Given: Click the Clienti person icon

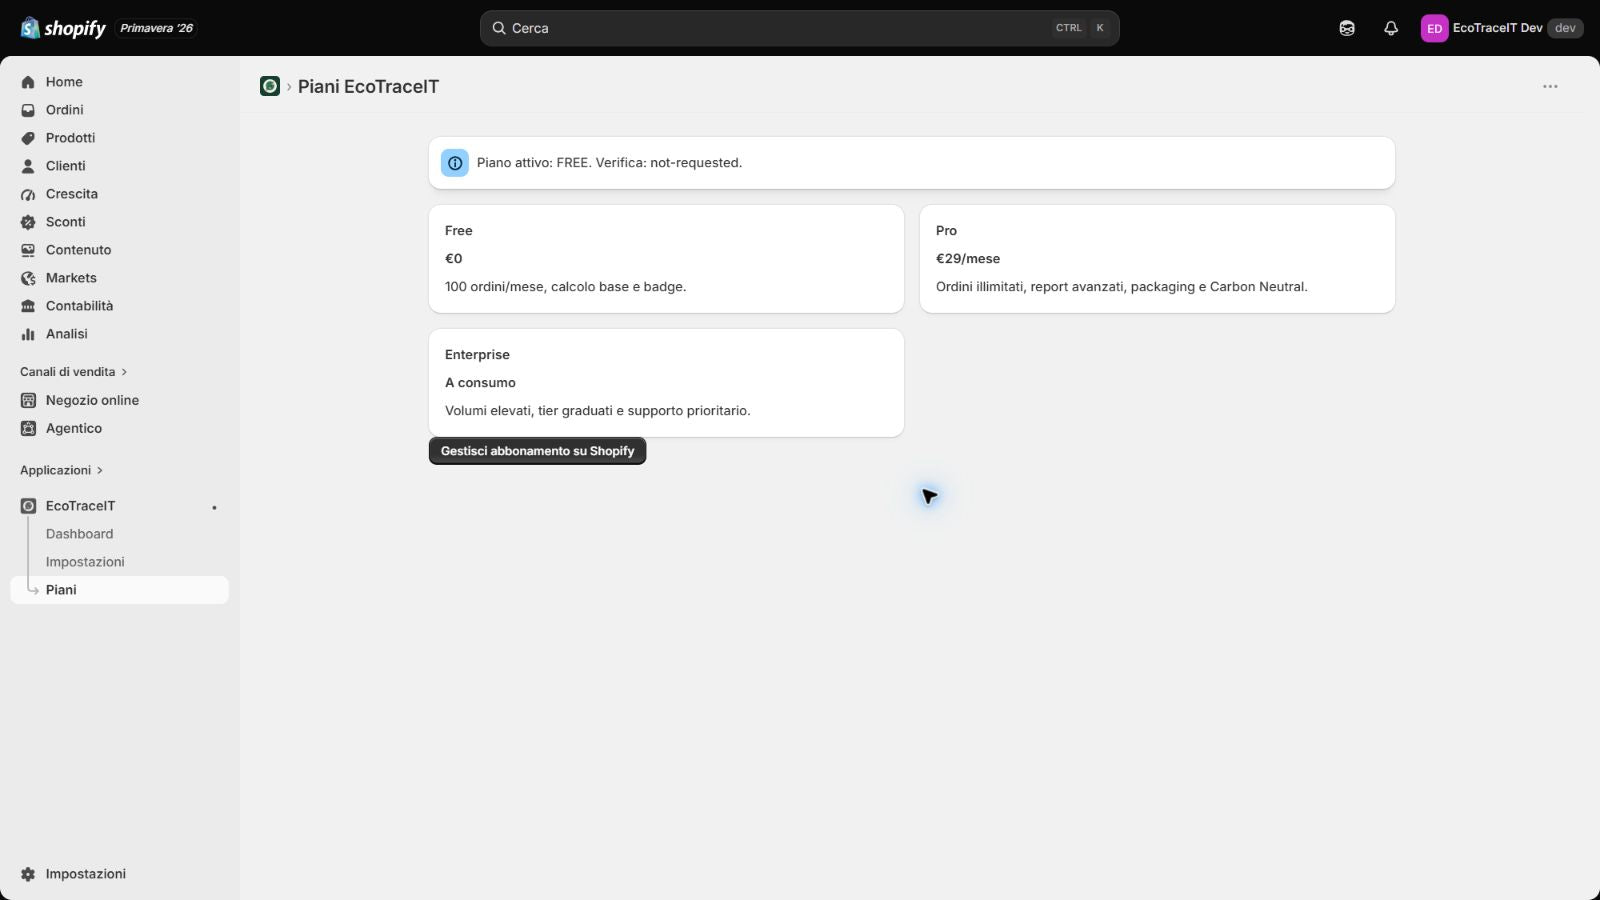Looking at the screenshot, I should tap(28, 166).
